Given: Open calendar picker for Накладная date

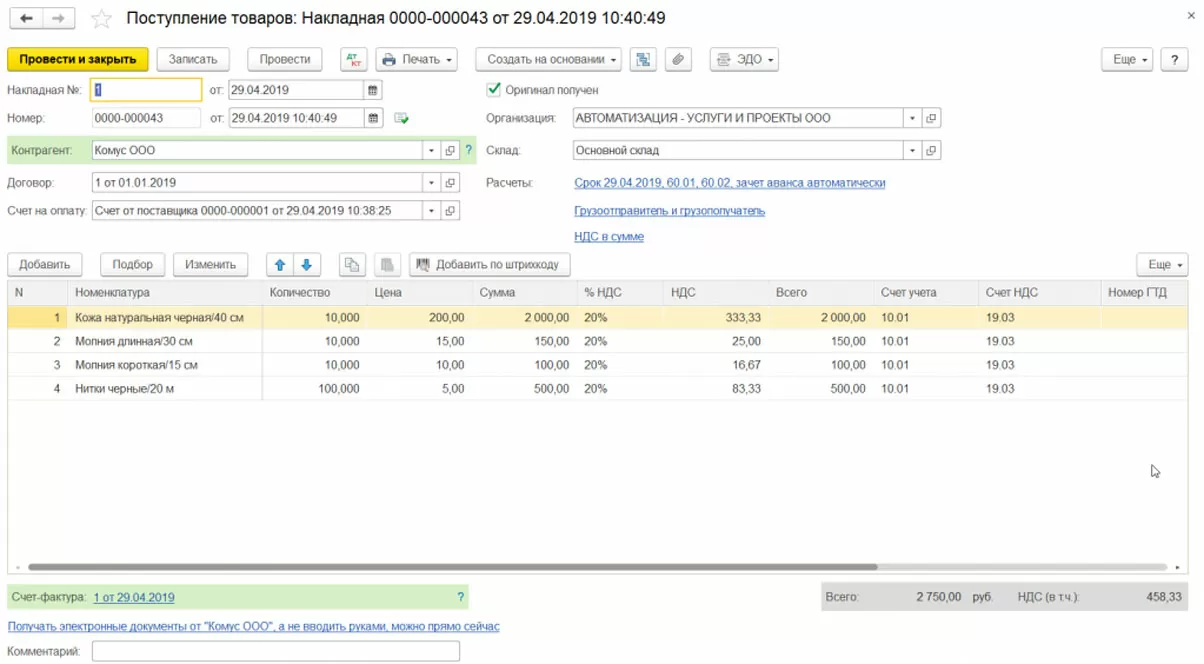Looking at the screenshot, I should point(373,90).
